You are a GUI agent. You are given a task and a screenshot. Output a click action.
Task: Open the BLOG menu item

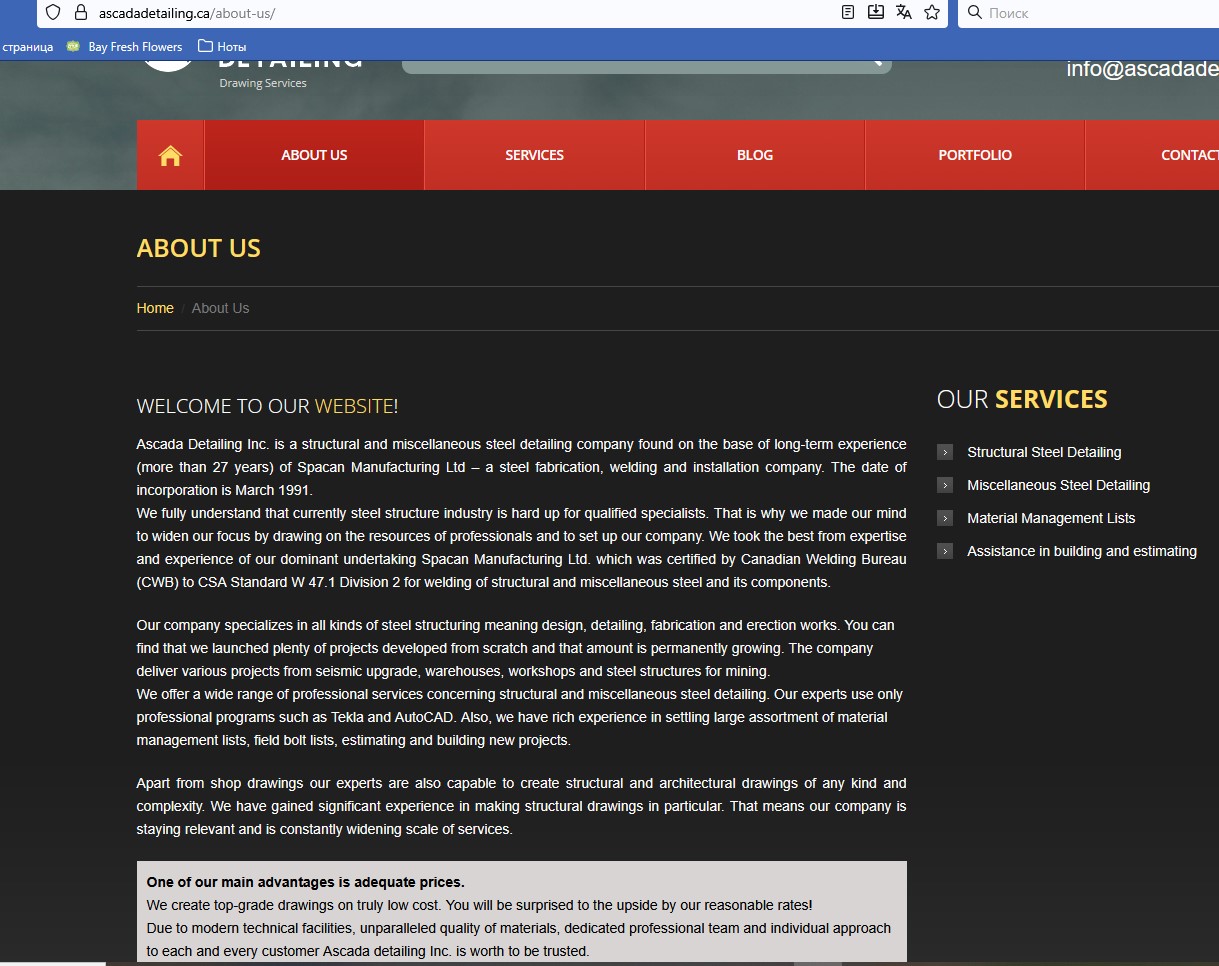coord(755,155)
